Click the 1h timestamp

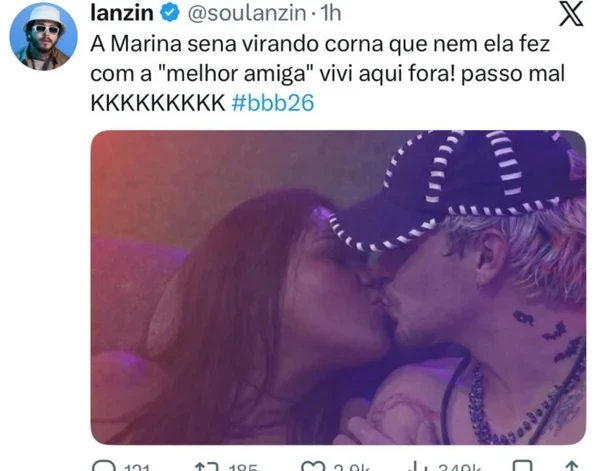pos(331,13)
